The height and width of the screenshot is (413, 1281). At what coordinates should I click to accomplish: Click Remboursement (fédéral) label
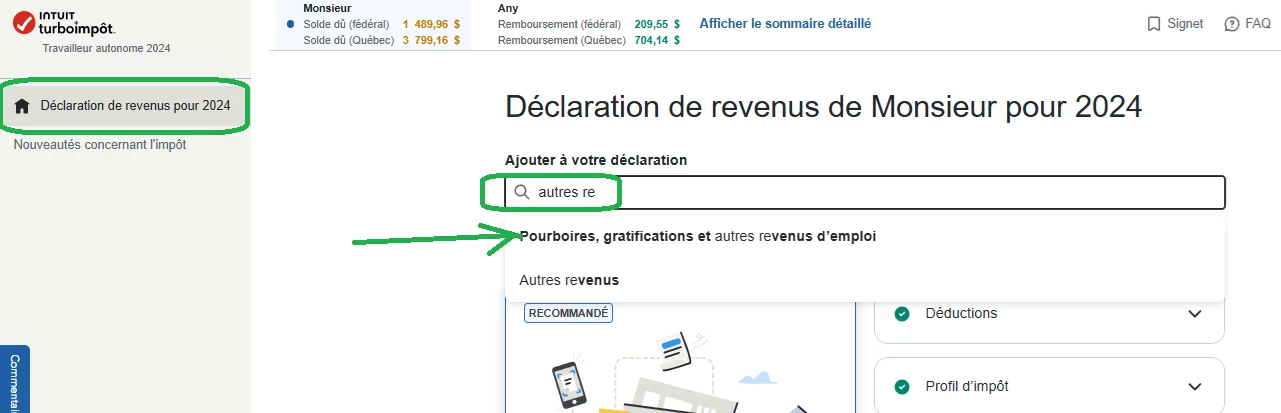coord(559,24)
